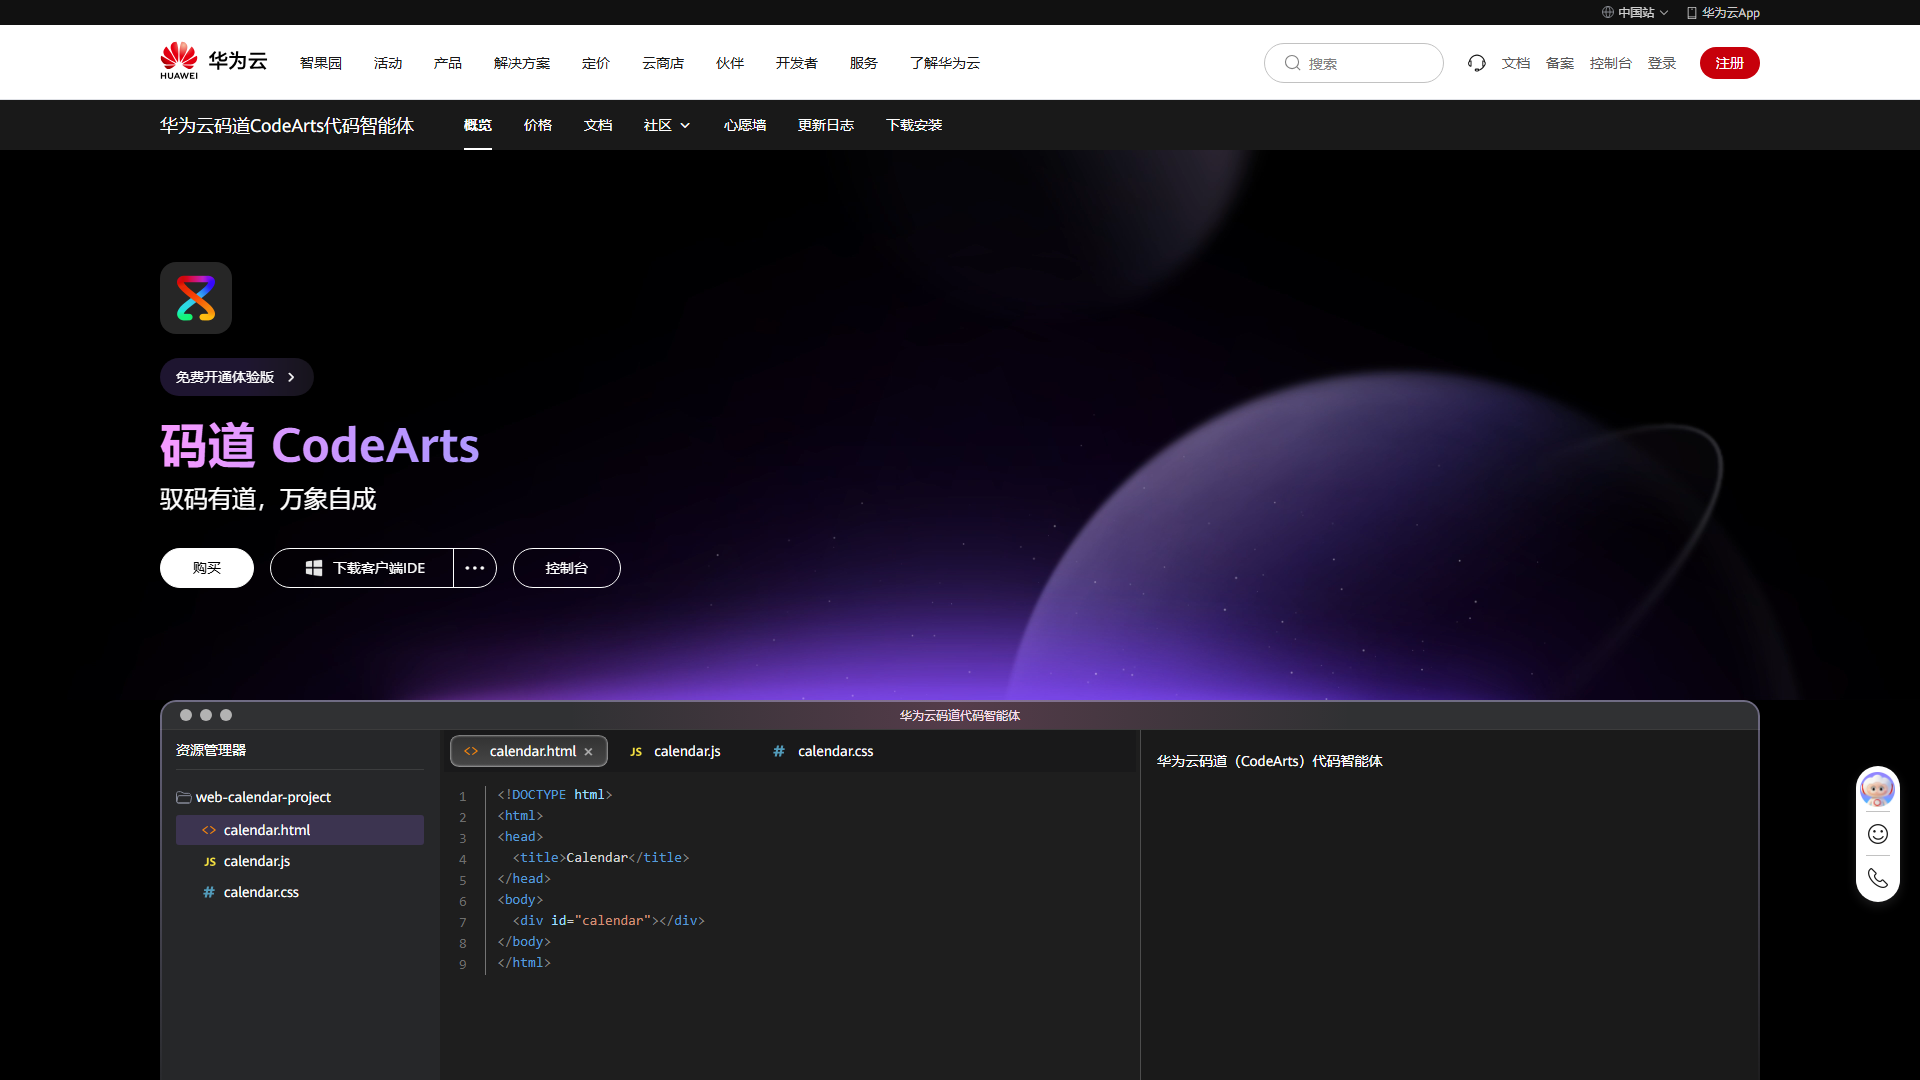Select the 概览 tab
The height and width of the screenshot is (1080, 1920).
coord(478,125)
